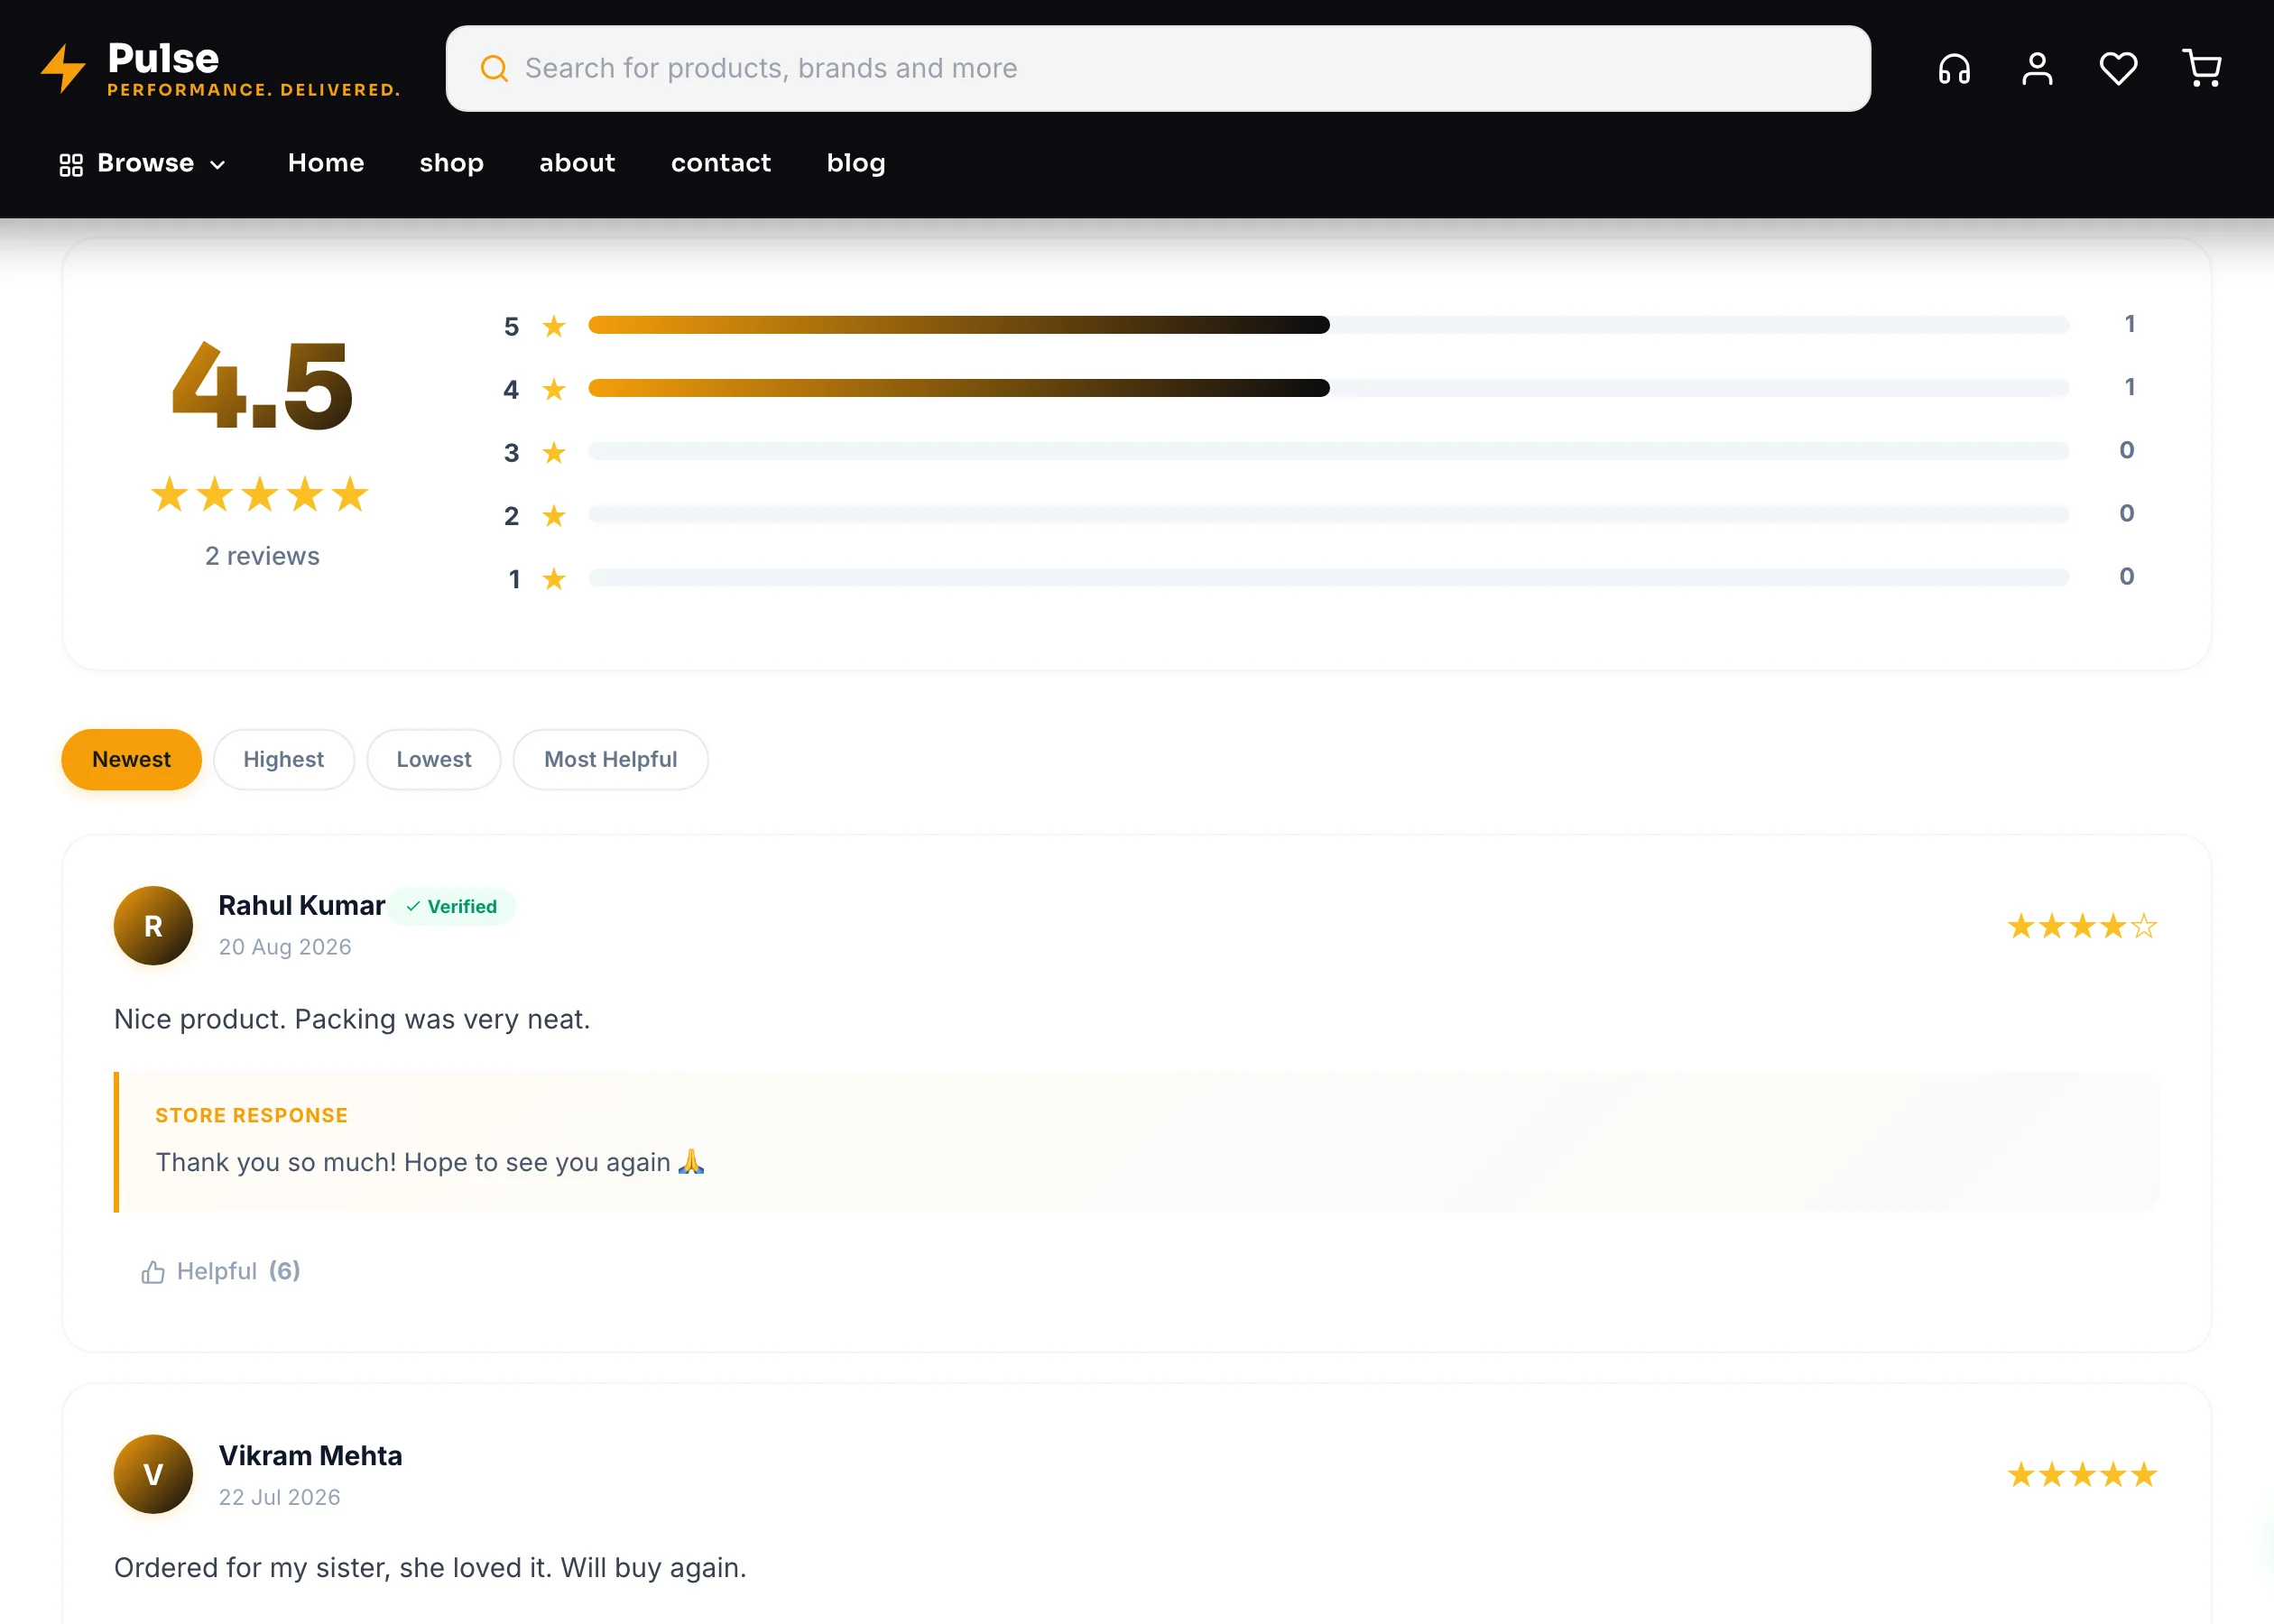Viewport: 2274px width, 1624px height.
Task: Open the shop menu item
Action: coord(452,163)
